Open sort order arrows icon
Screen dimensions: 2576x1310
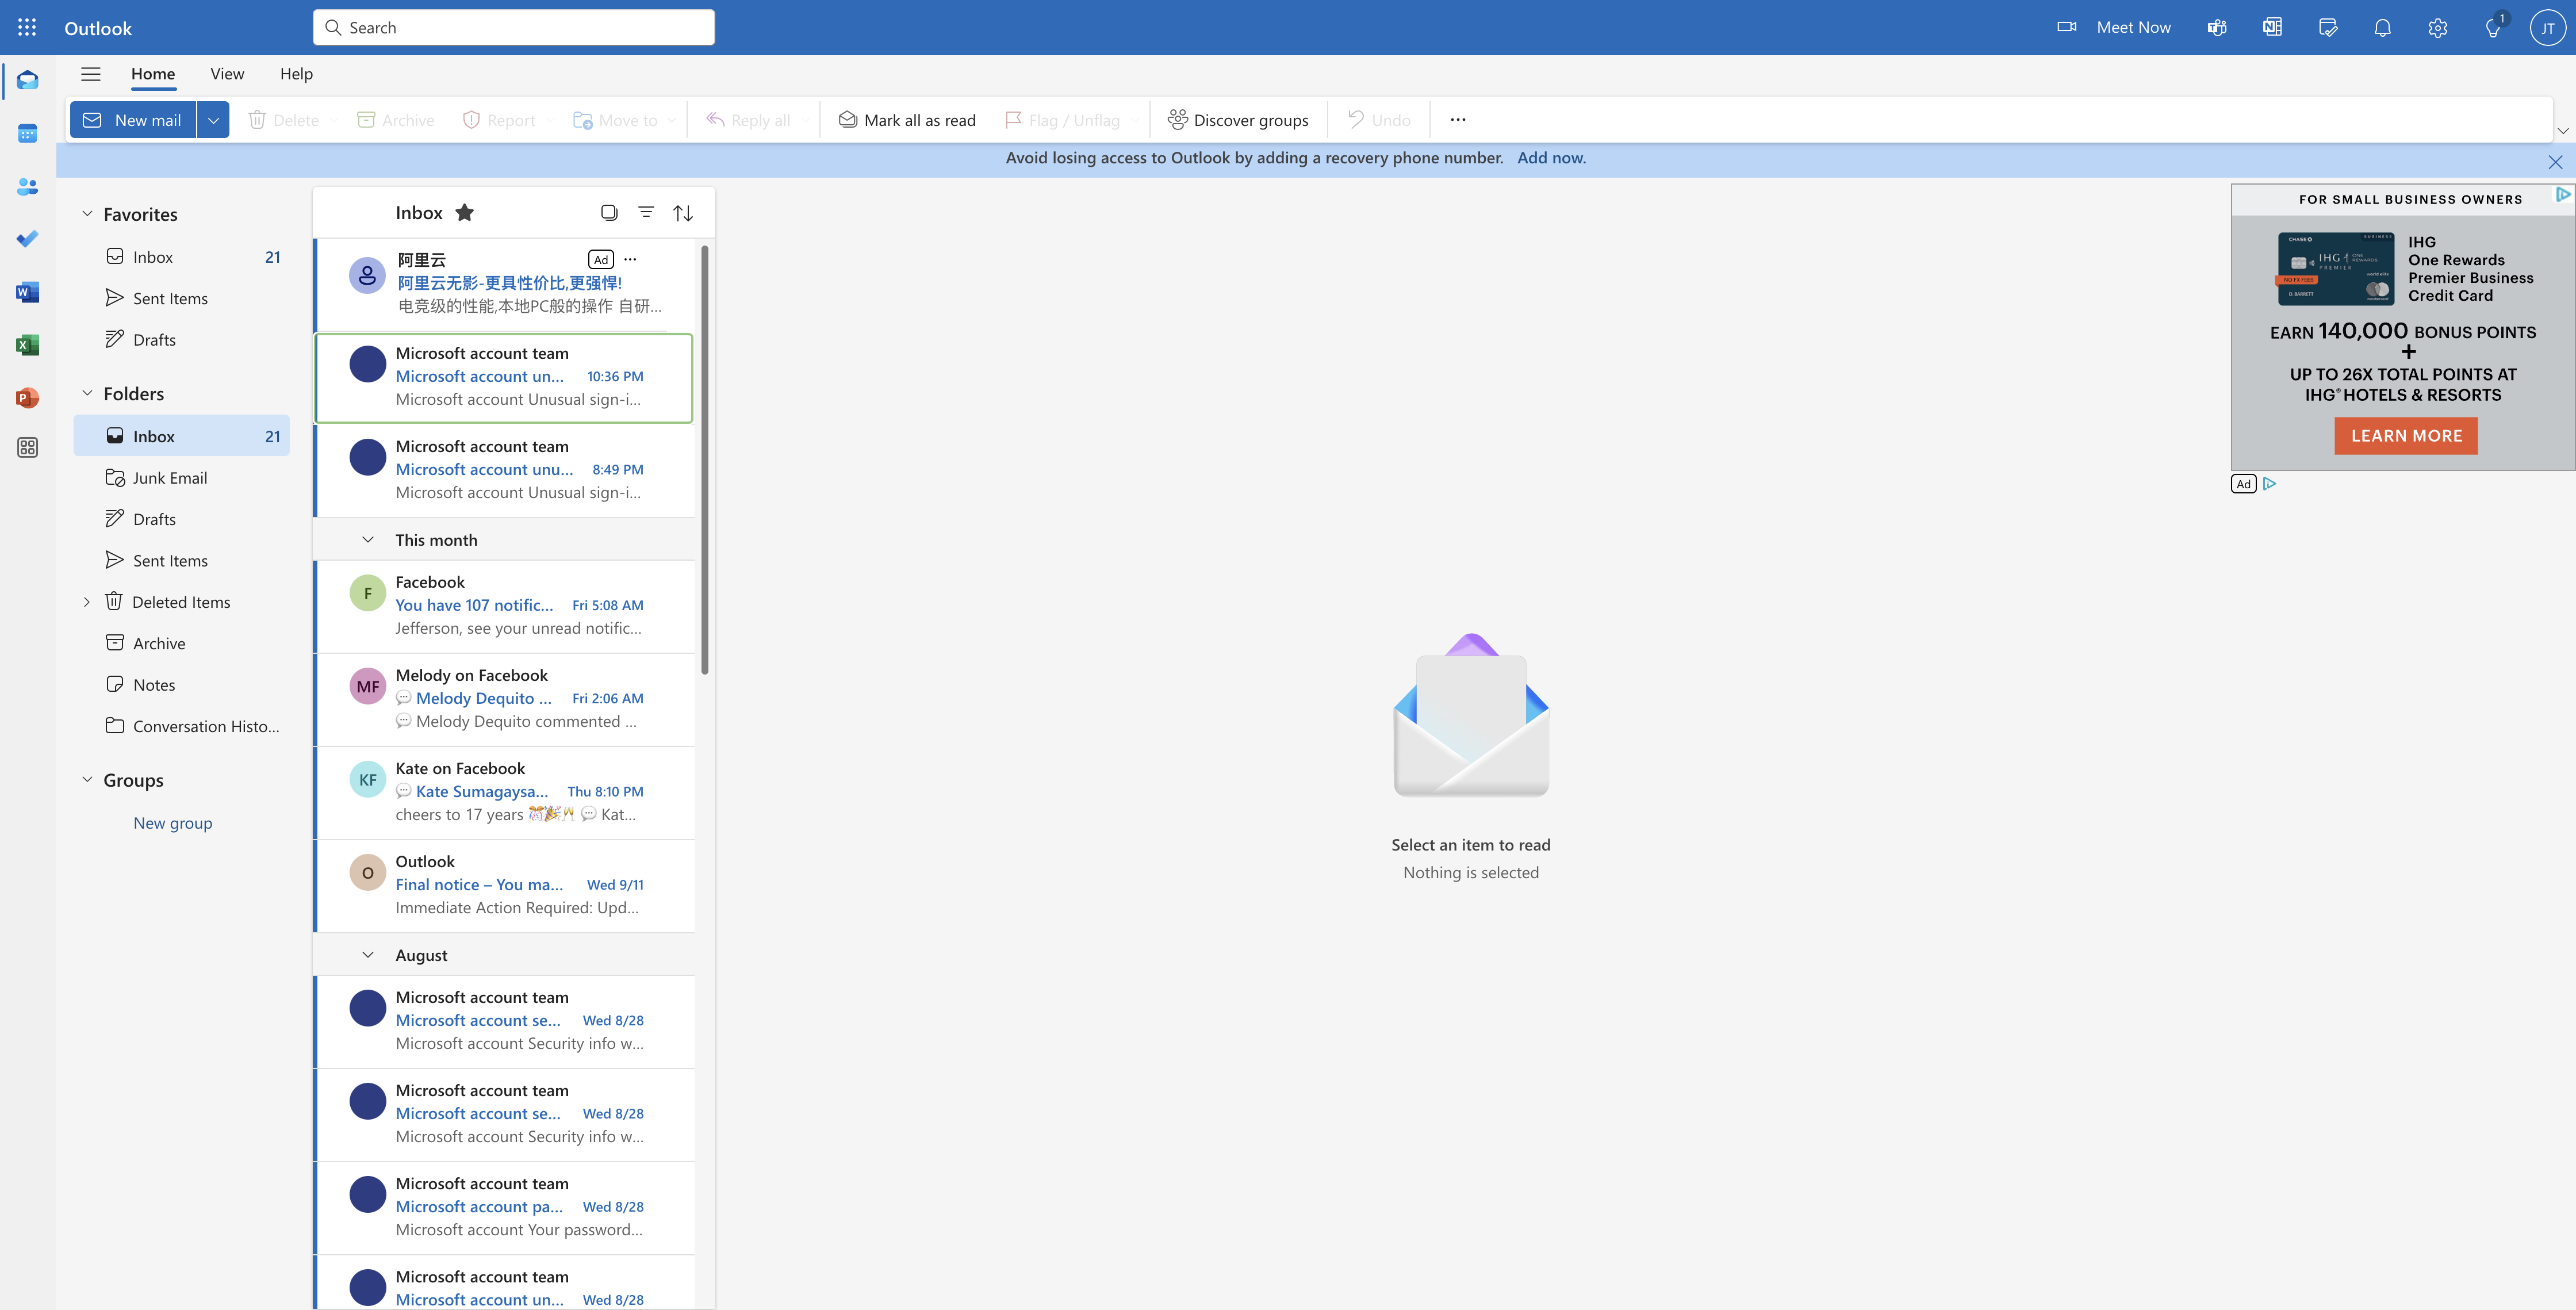coord(683,213)
